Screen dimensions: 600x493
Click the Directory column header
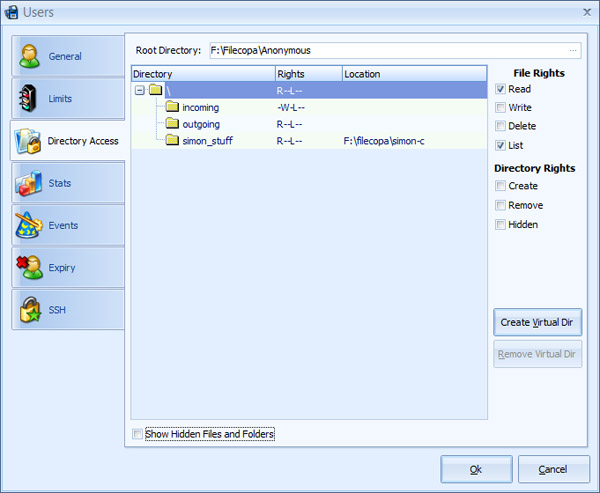pyautogui.click(x=203, y=74)
